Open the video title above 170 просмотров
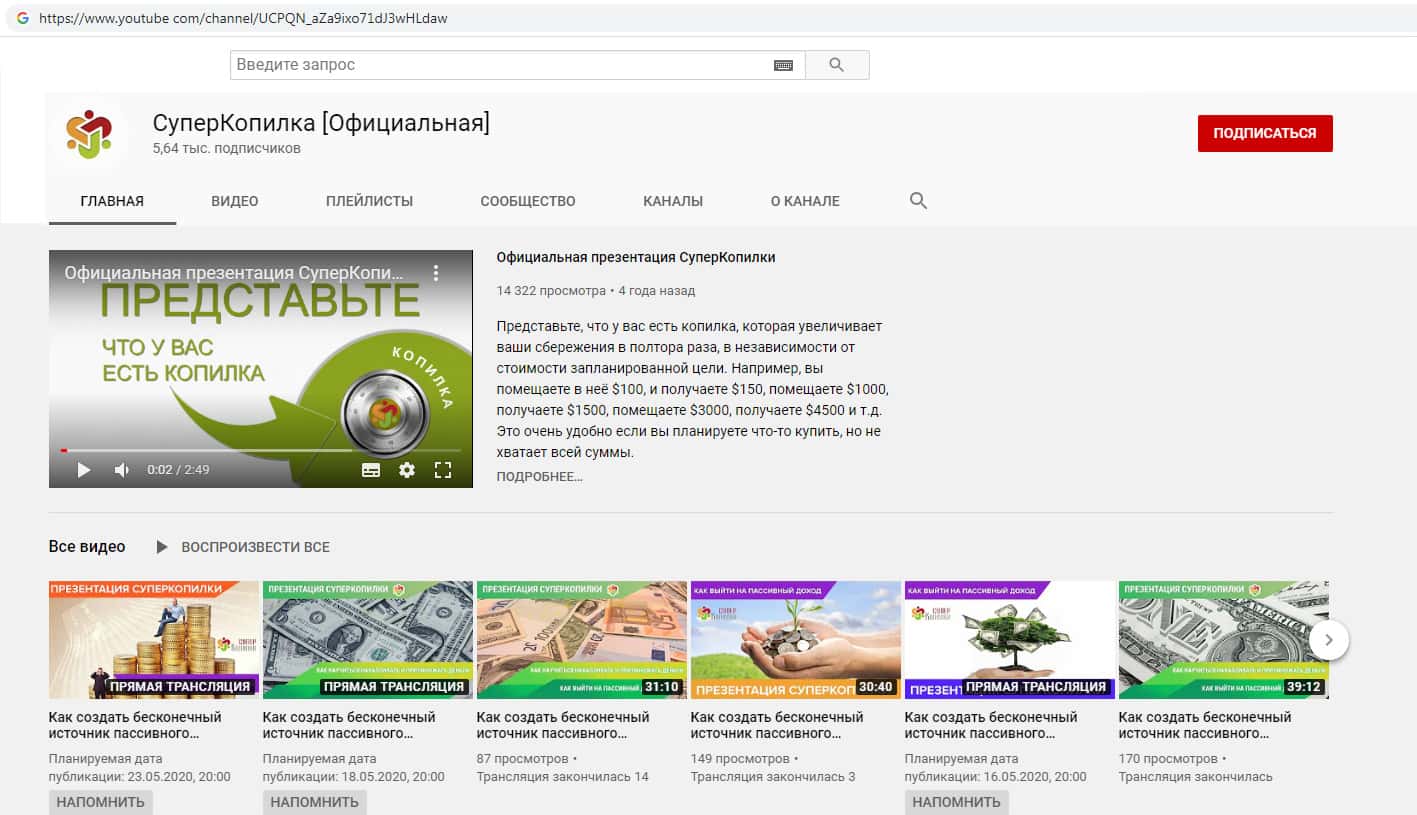 point(1206,725)
